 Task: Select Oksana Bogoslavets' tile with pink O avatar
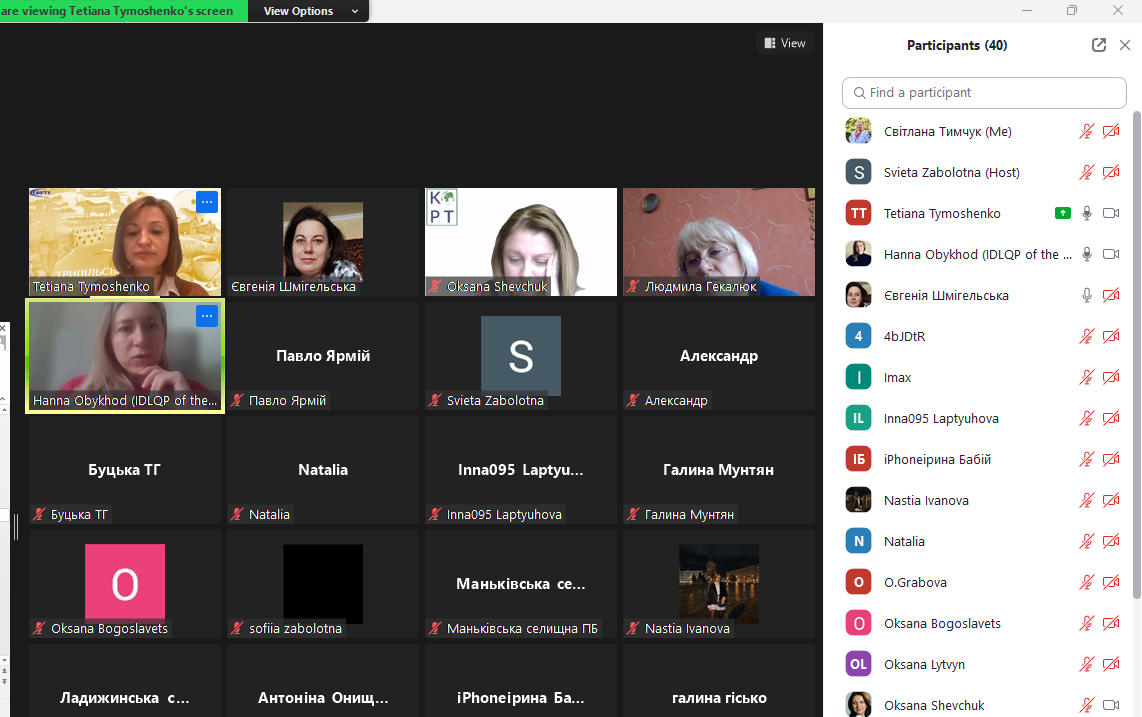tap(125, 584)
